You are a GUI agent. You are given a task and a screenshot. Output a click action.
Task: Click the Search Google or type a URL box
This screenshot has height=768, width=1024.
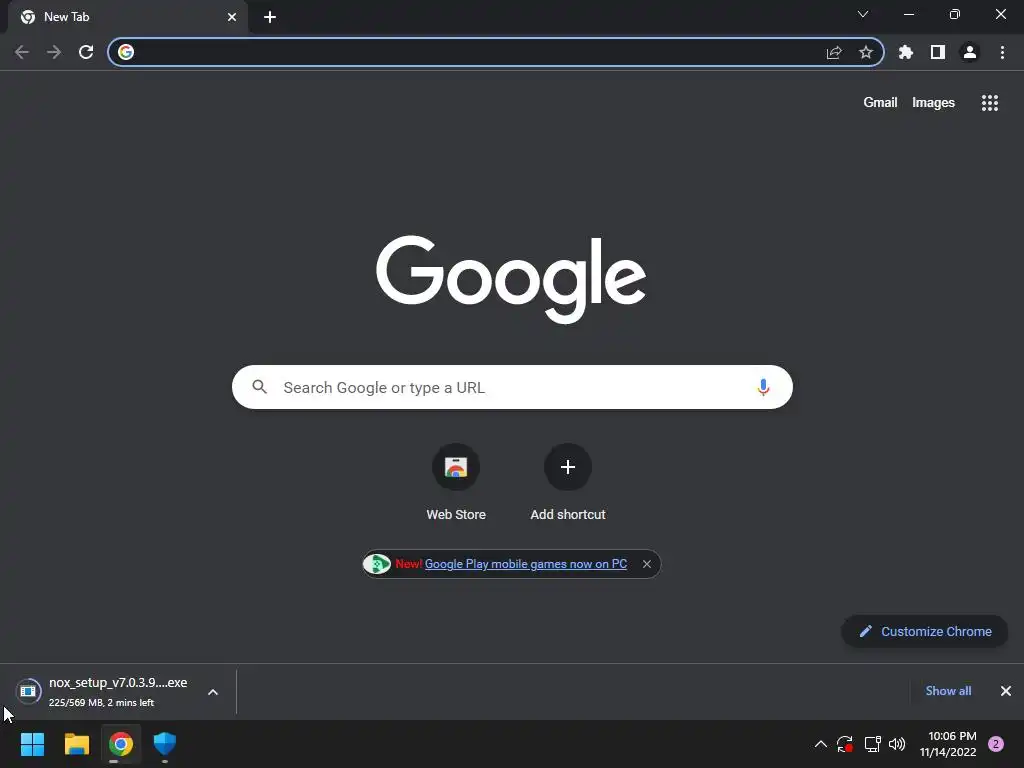pos(512,387)
